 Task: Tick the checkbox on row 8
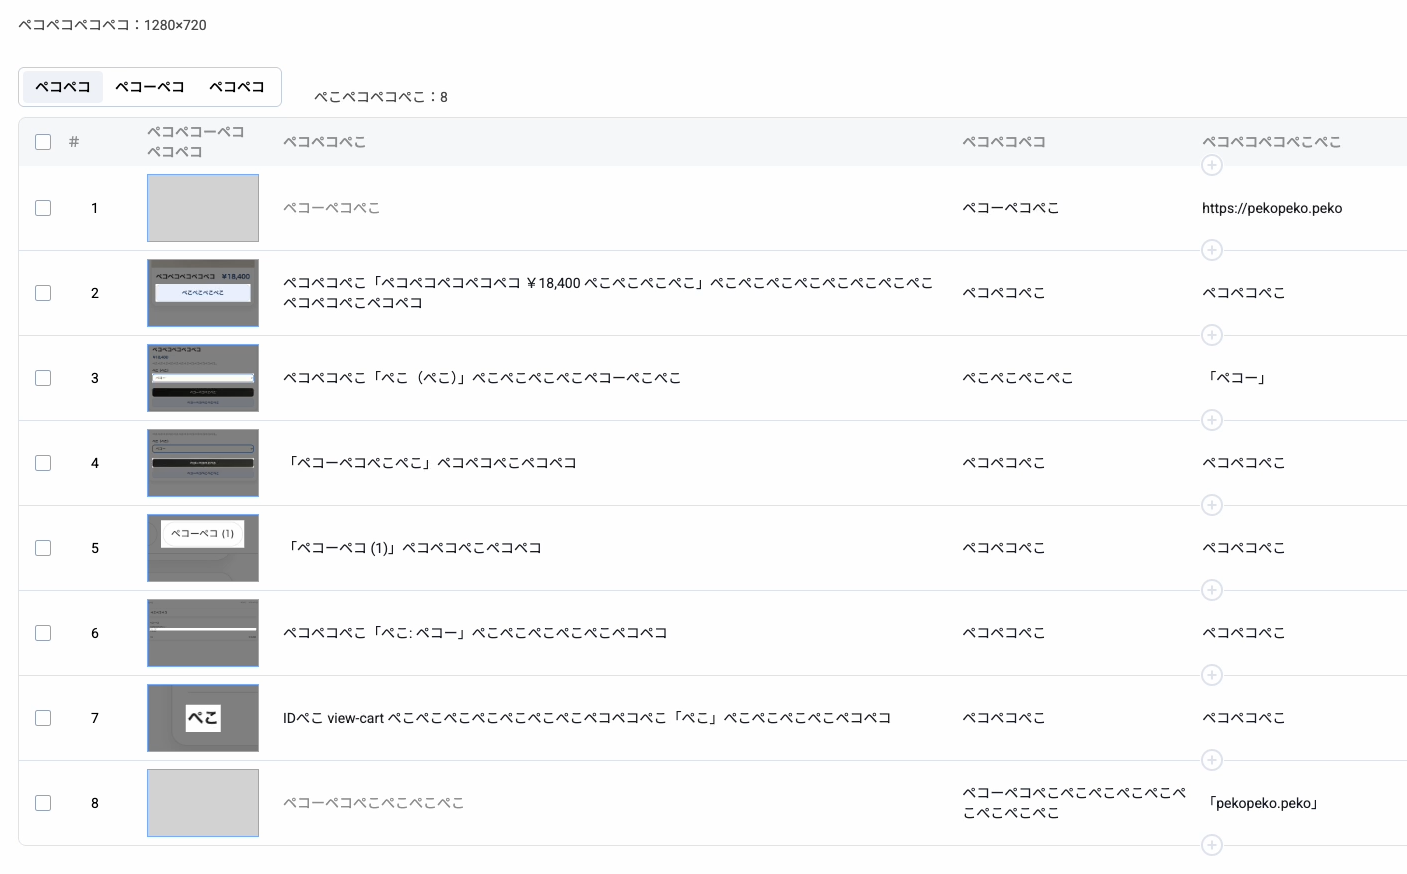(43, 803)
